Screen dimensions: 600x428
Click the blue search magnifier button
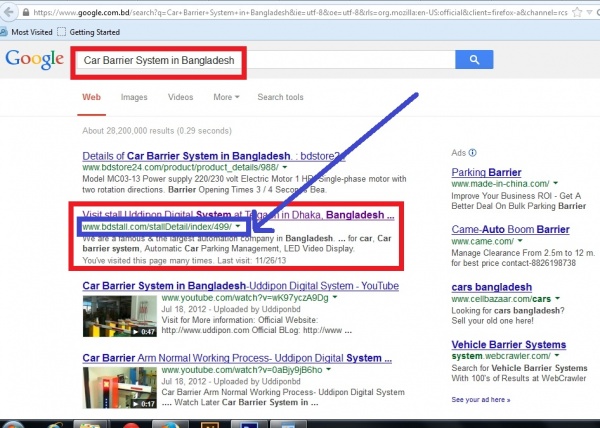[474, 59]
